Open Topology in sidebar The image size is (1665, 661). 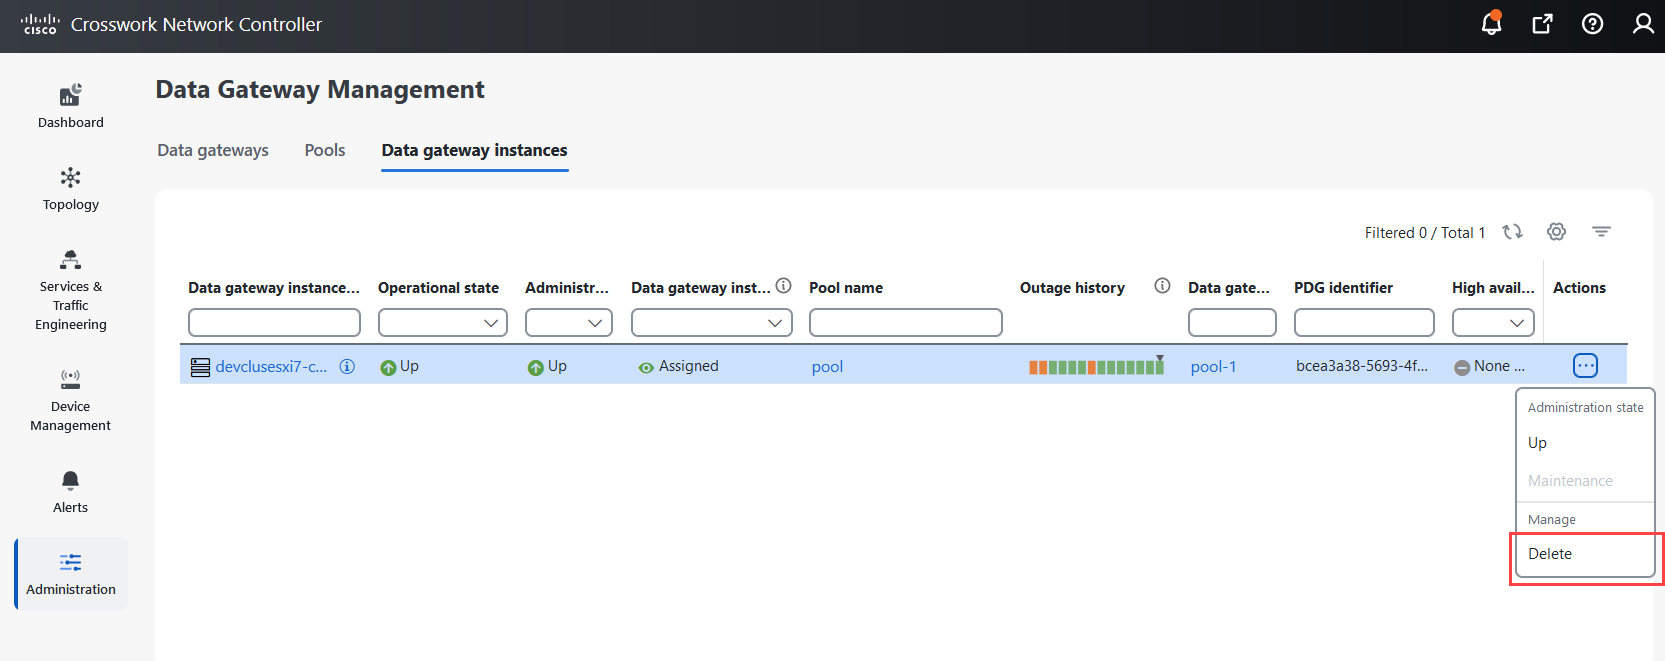(70, 189)
